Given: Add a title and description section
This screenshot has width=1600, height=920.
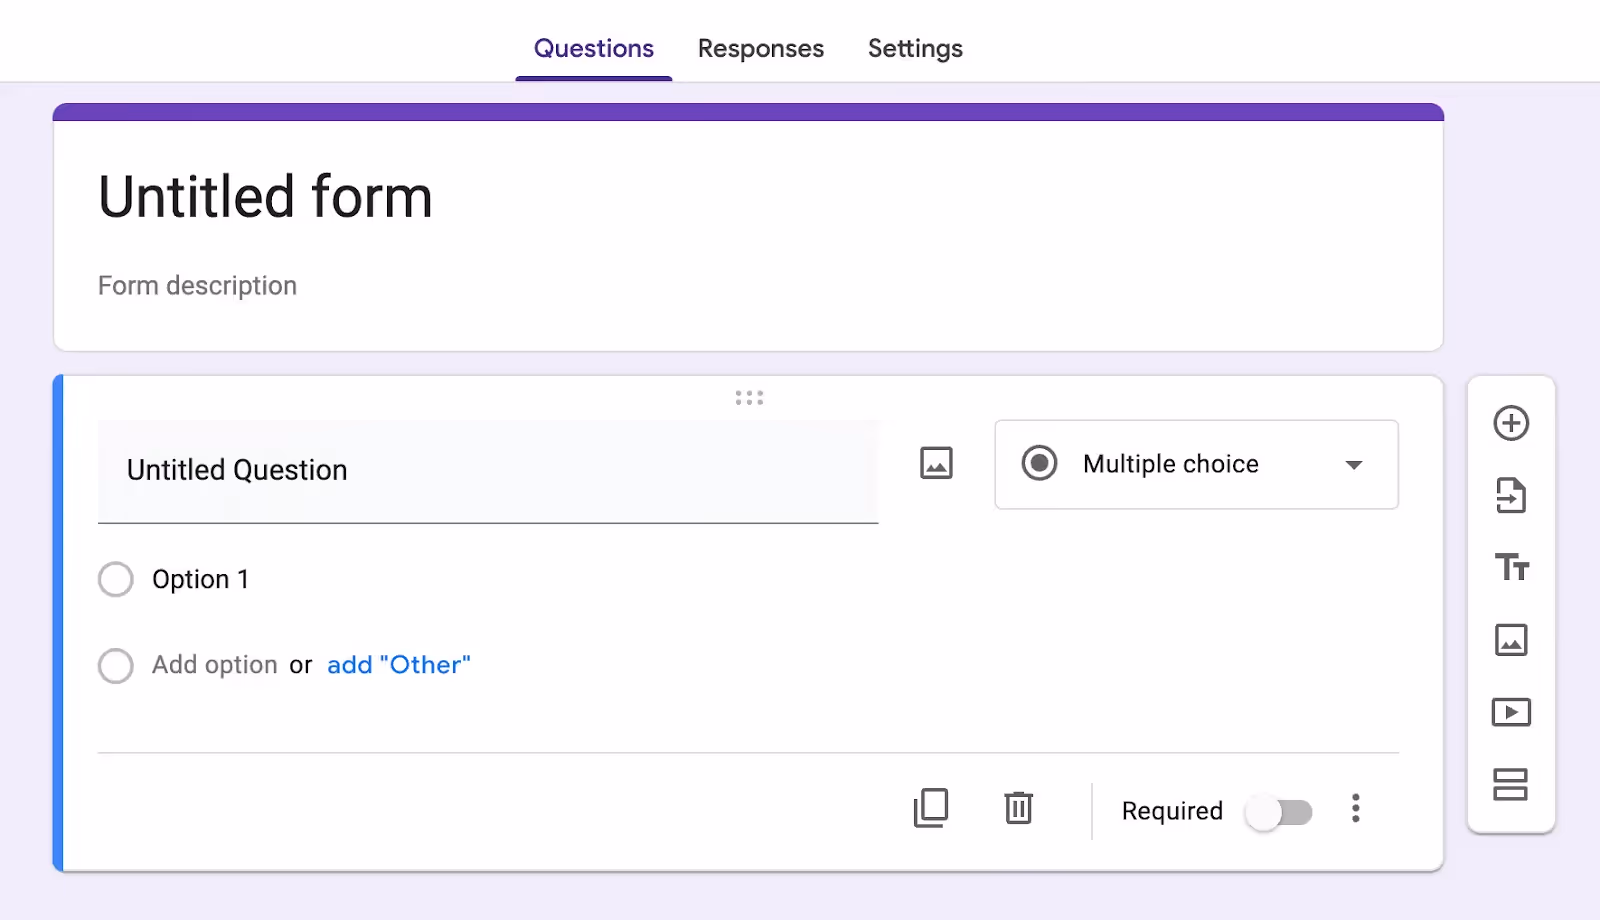Looking at the screenshot, I should [x=1512, y=567].
